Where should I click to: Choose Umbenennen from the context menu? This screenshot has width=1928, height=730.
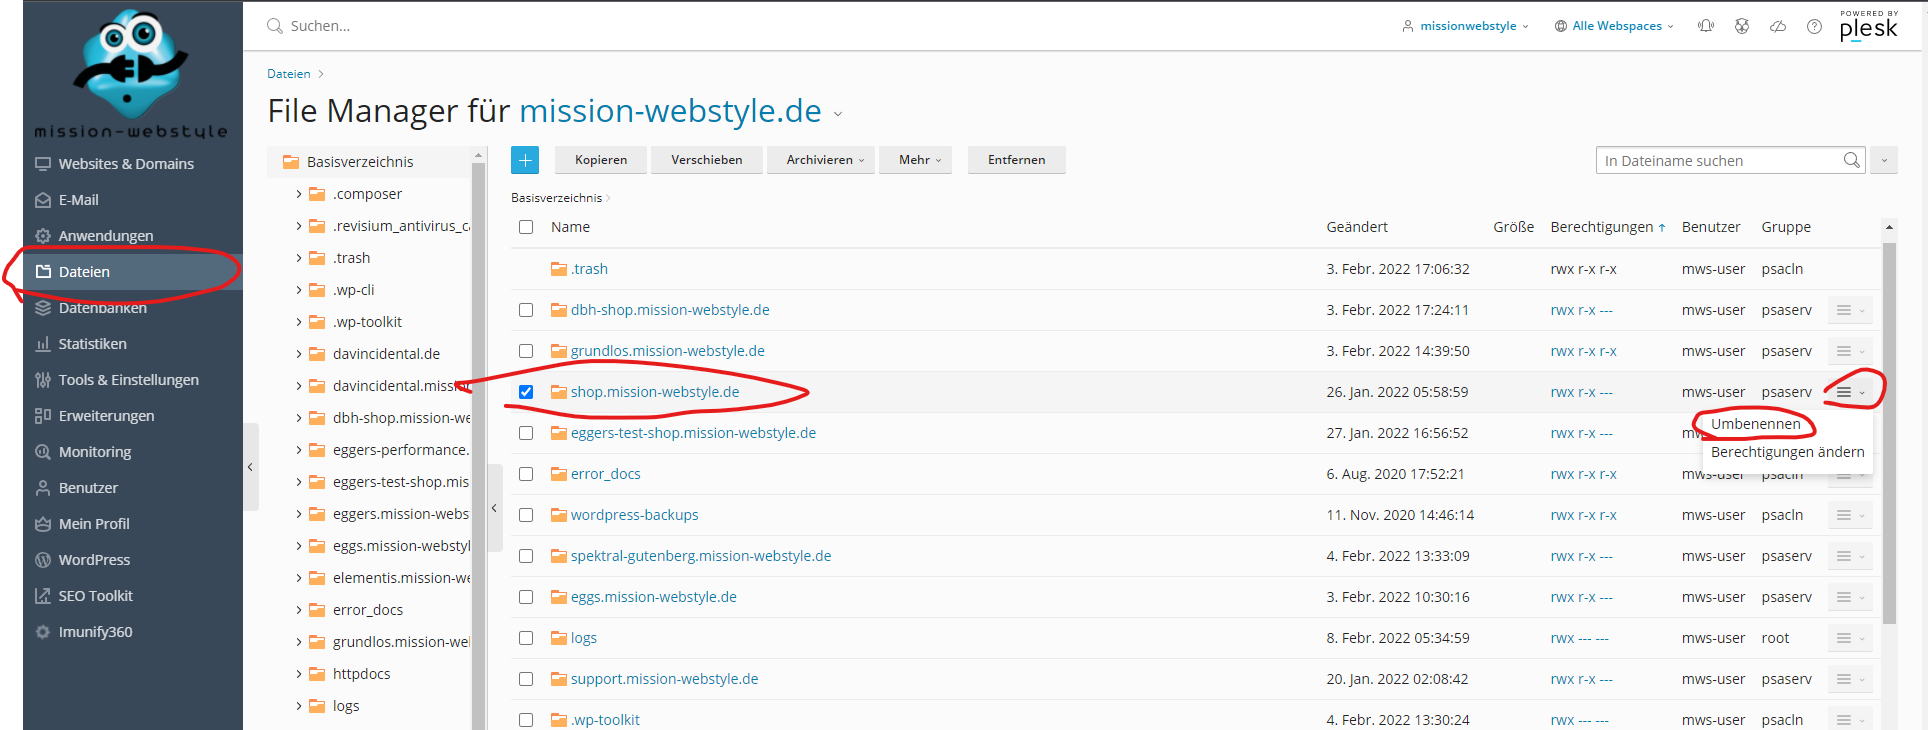[x=1755, y=424]
